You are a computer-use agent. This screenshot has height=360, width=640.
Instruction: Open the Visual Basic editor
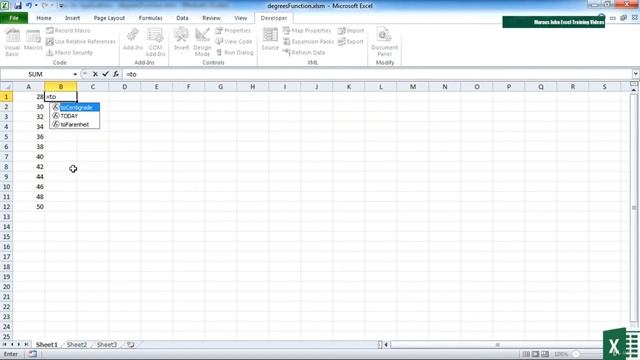click(12, 42)
